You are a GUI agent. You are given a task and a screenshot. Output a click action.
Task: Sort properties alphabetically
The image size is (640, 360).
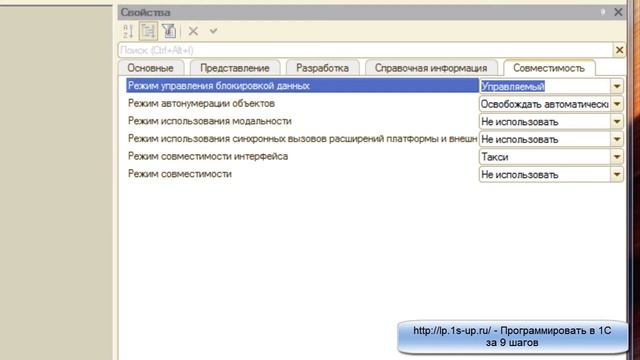click(x=128, y=31)
